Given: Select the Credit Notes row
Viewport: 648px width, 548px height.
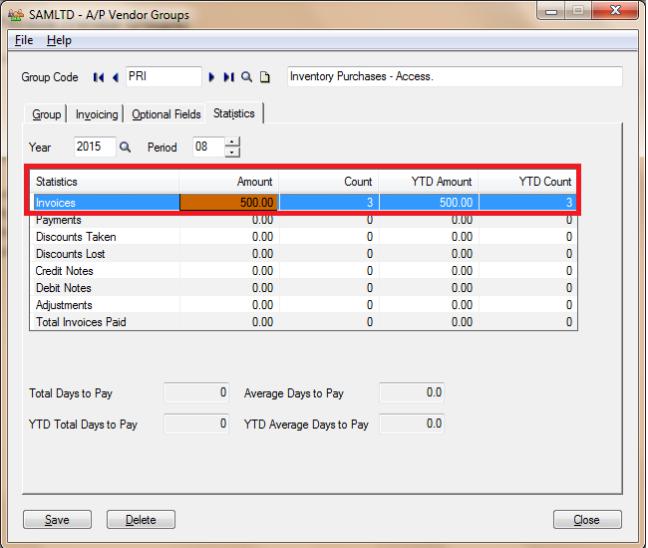Looking at the screenshot, I should [x=304, y=271].
